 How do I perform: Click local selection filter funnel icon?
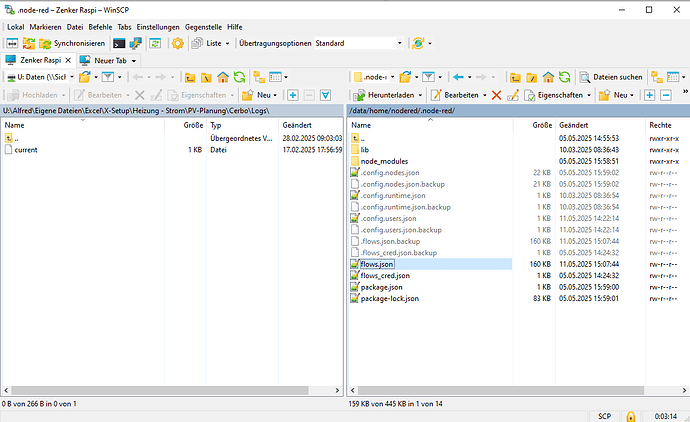[325, 95]
